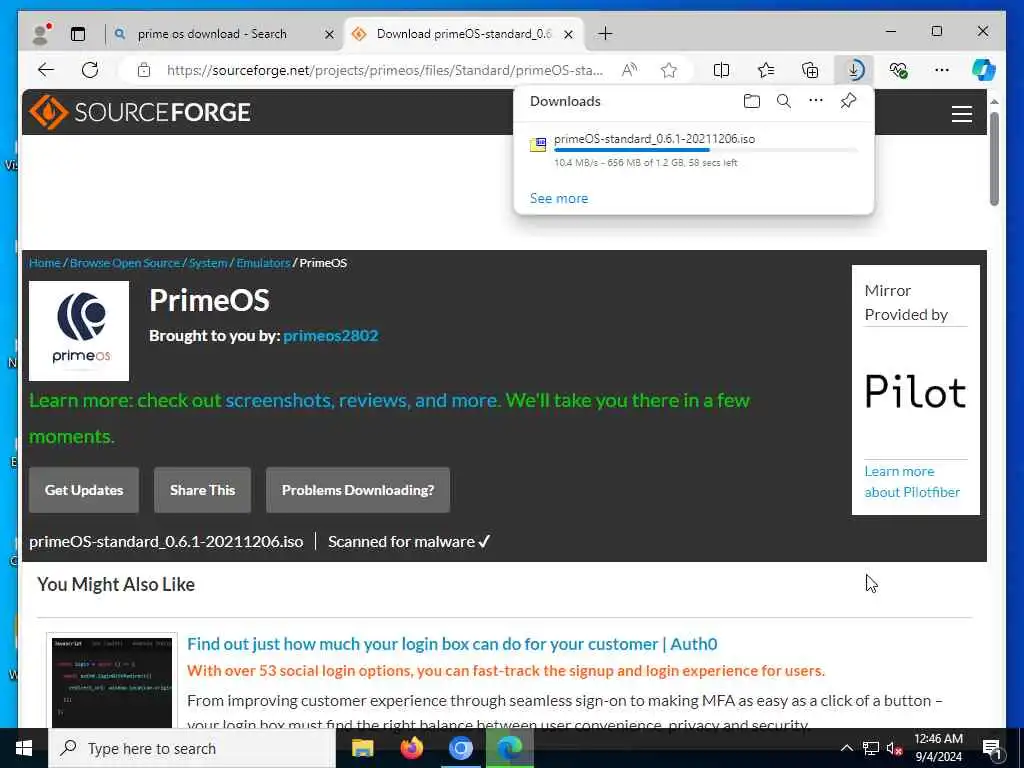The width and height of the screenshot is (1024, 768).
Task: Click Problems Downloading? button
Action: 358,490
